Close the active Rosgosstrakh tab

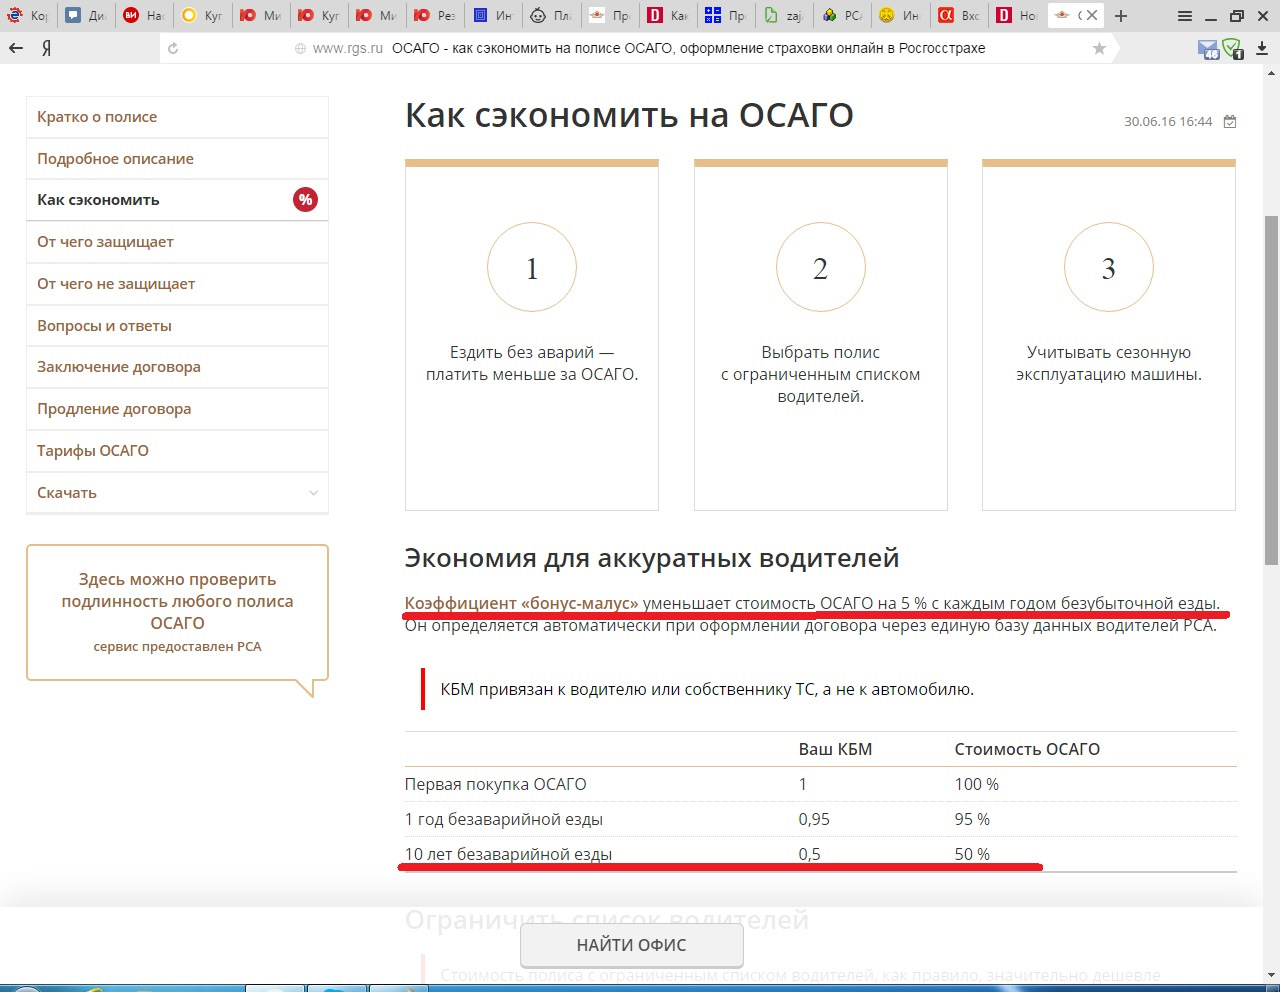[1092, 15]
